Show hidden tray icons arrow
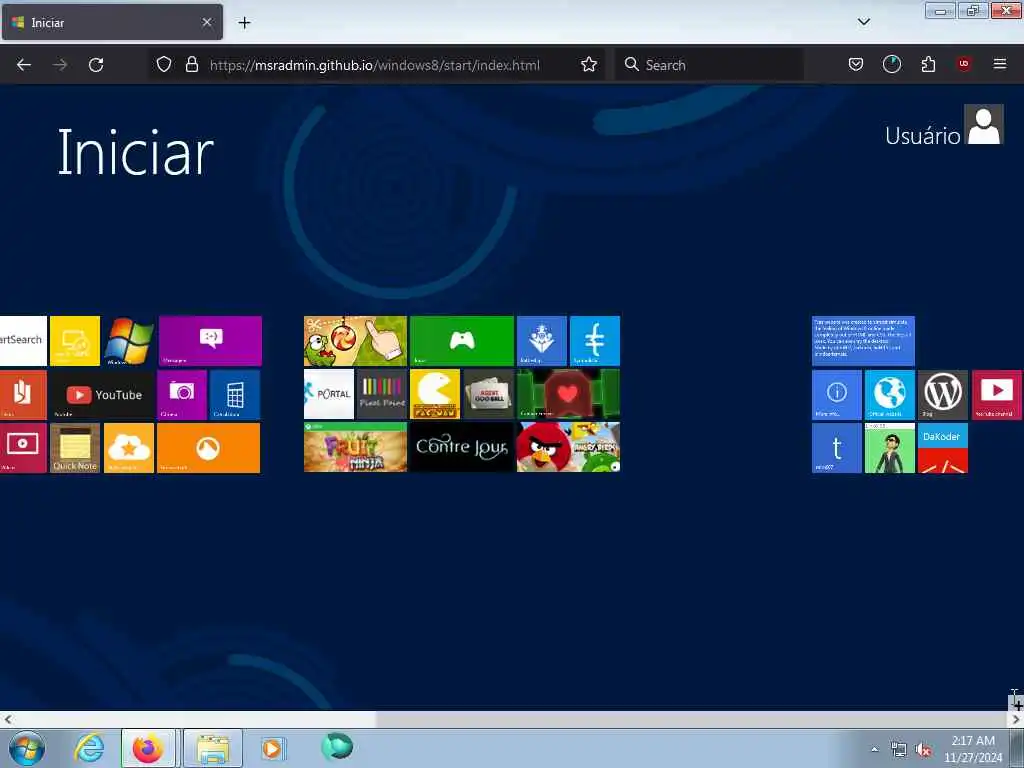This screenshot has width=1024, height=768. click(x=874, y=750)
